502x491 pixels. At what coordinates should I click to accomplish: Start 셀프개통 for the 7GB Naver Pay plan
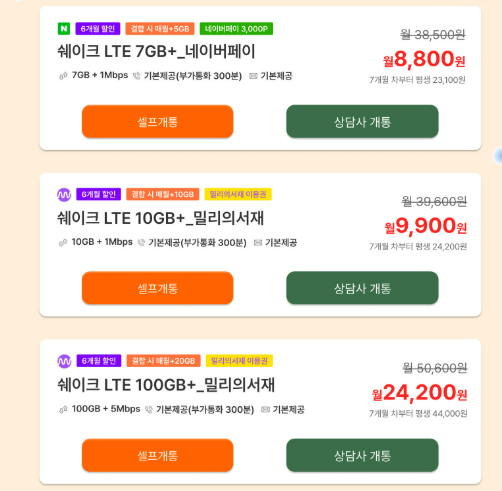click(158, 122)
